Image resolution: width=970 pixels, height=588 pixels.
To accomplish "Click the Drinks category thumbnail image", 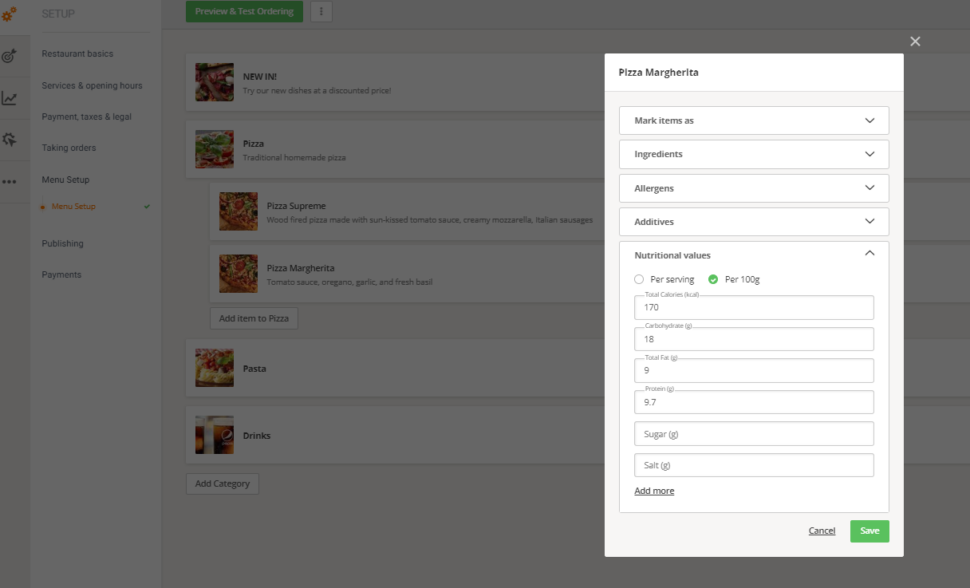I will point(214,435).
